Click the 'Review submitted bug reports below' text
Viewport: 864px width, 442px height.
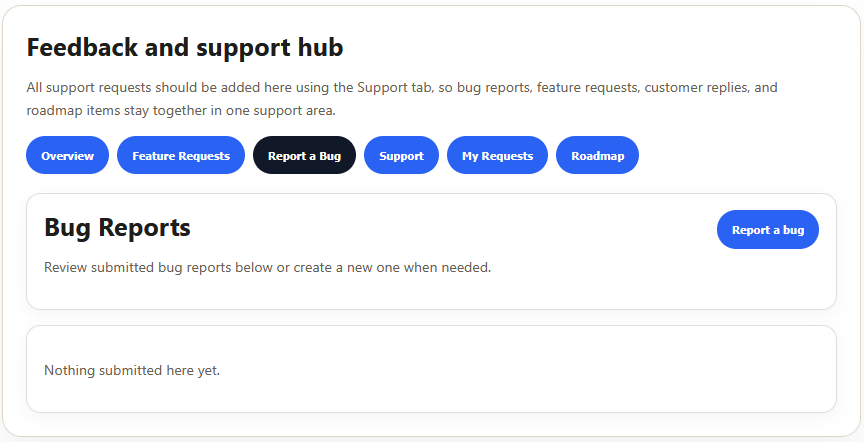(268, 268)
